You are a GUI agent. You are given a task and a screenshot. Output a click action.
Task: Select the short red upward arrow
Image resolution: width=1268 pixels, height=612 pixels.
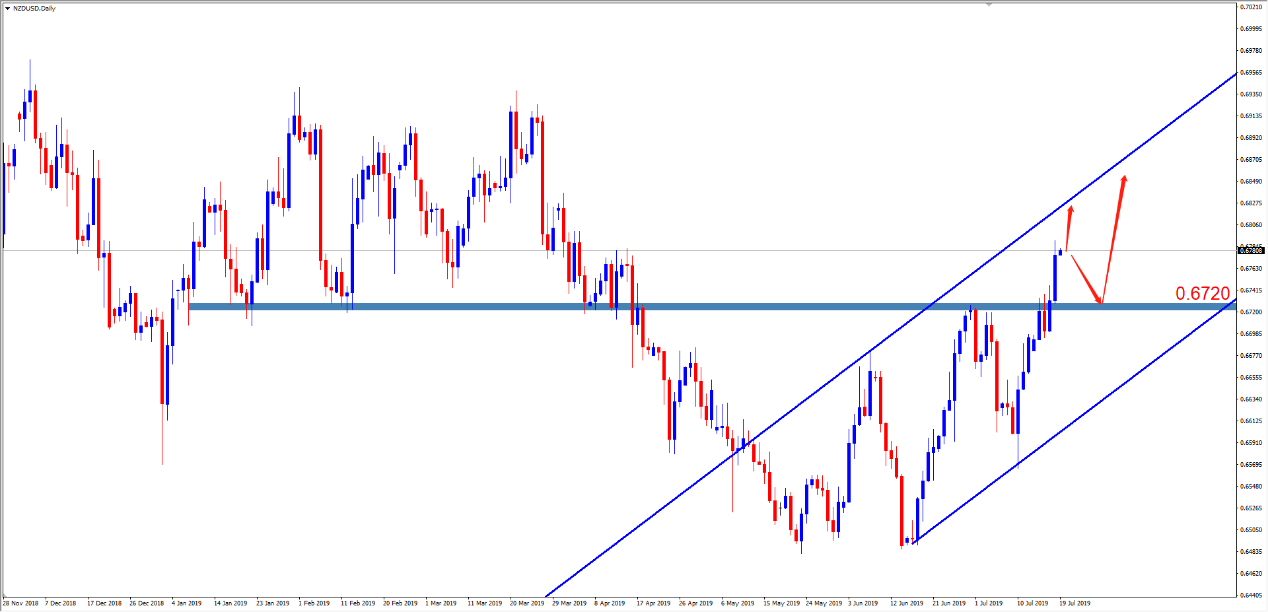coord(1069,227)
